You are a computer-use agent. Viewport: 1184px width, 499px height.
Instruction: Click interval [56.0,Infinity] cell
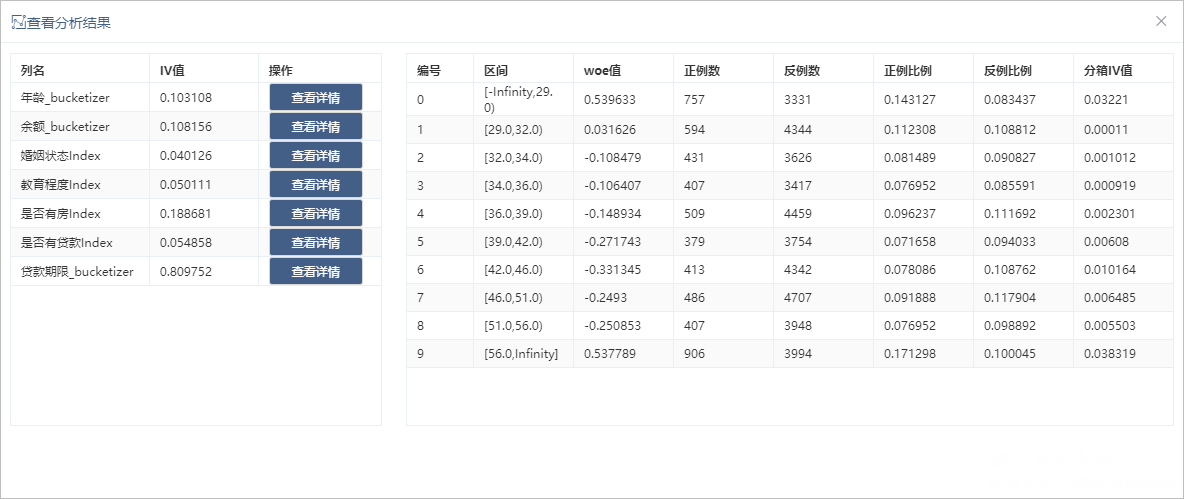point(523,354)
